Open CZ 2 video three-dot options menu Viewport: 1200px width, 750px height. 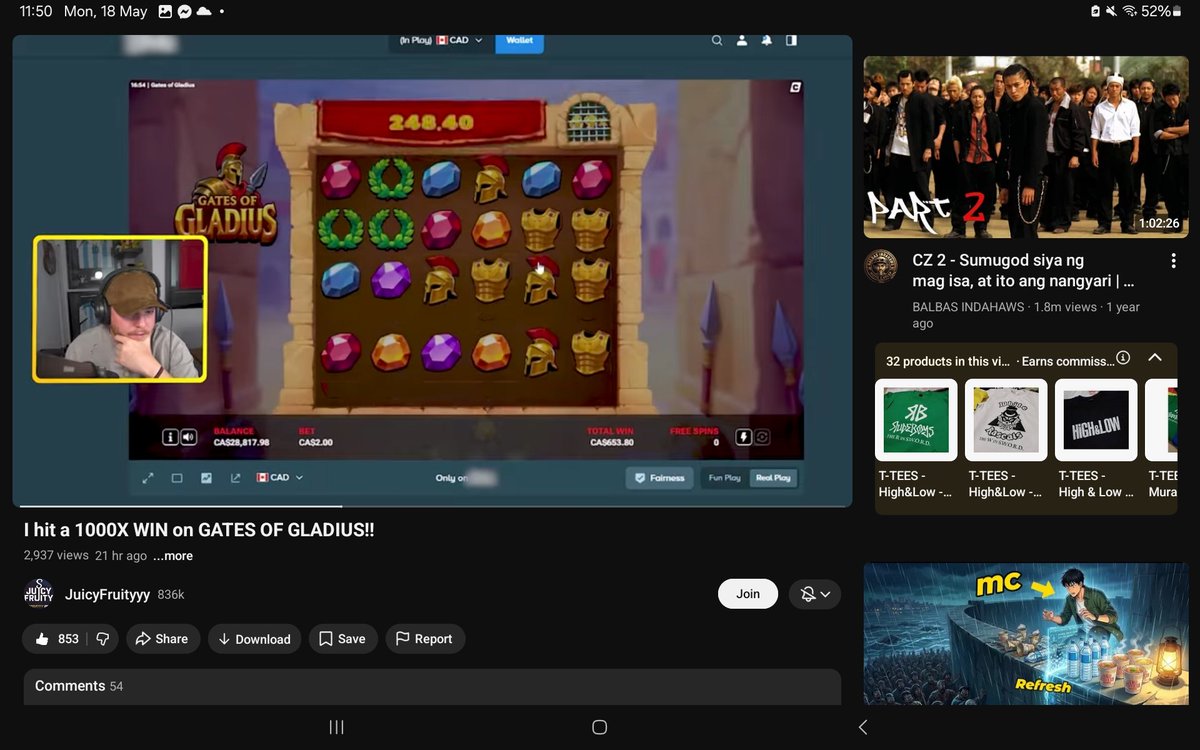[1173, 261]
